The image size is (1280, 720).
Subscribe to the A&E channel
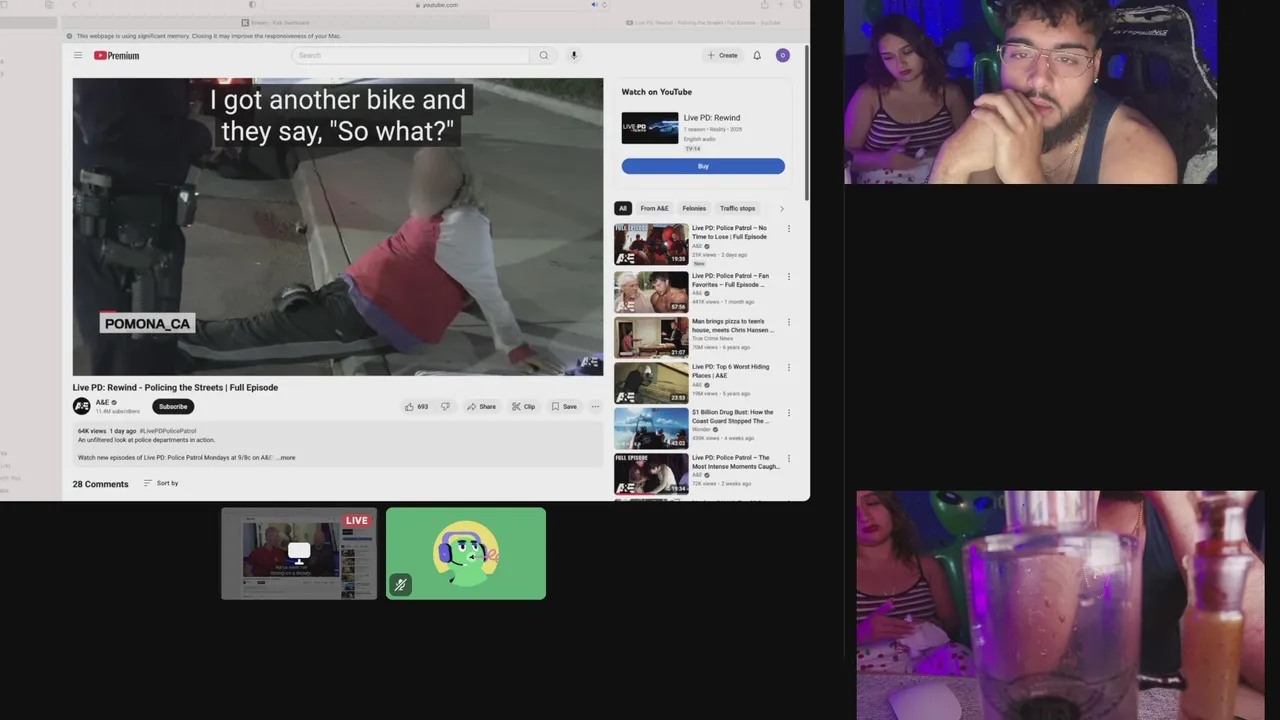click(173, 406)
